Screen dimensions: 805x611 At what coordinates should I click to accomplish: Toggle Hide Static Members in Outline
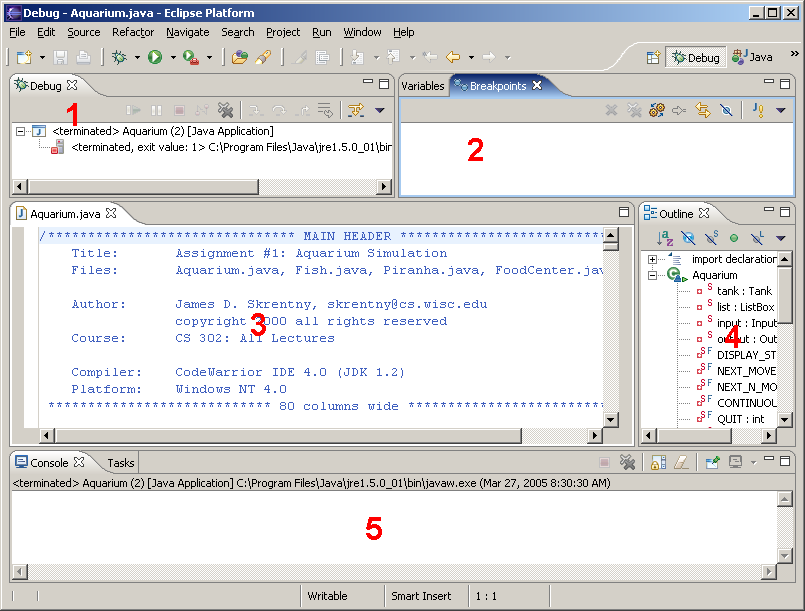pyautogui.click(x=712, y=236)
